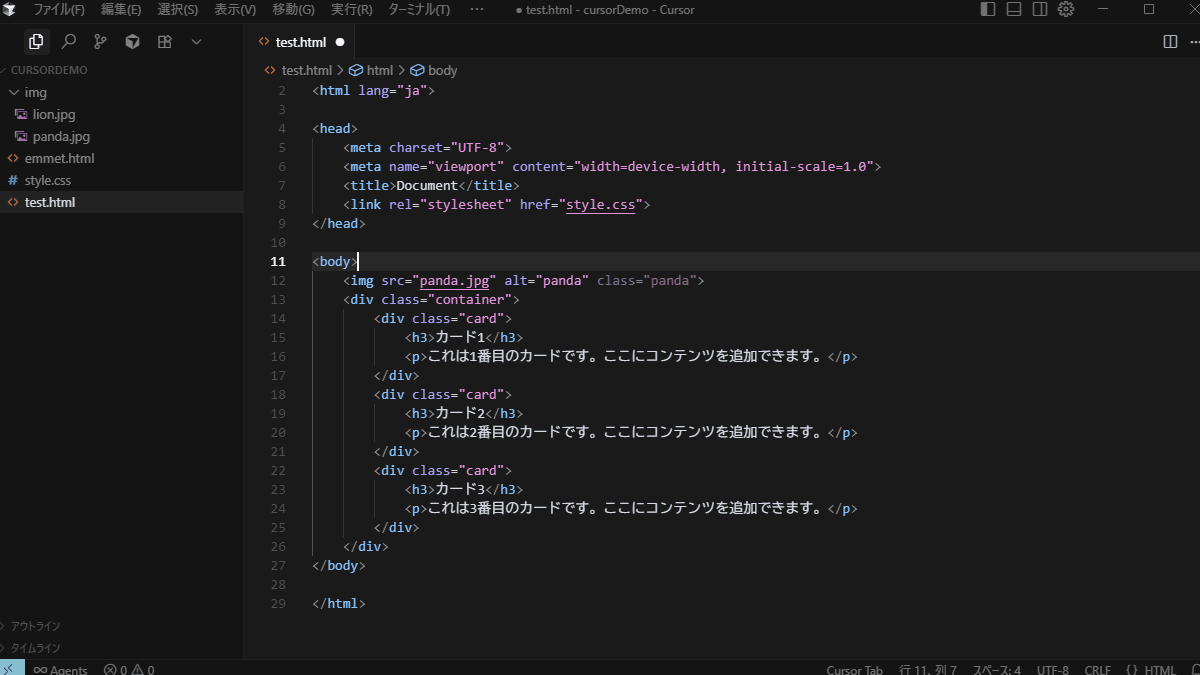The height and width of the screenshot is (675, 1200).
Task: Open style.css in the explorer
Action: click(48, 180)
